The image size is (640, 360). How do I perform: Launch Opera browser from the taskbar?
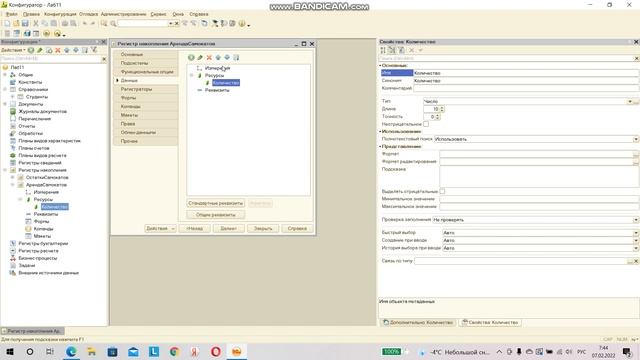(216, 351)
